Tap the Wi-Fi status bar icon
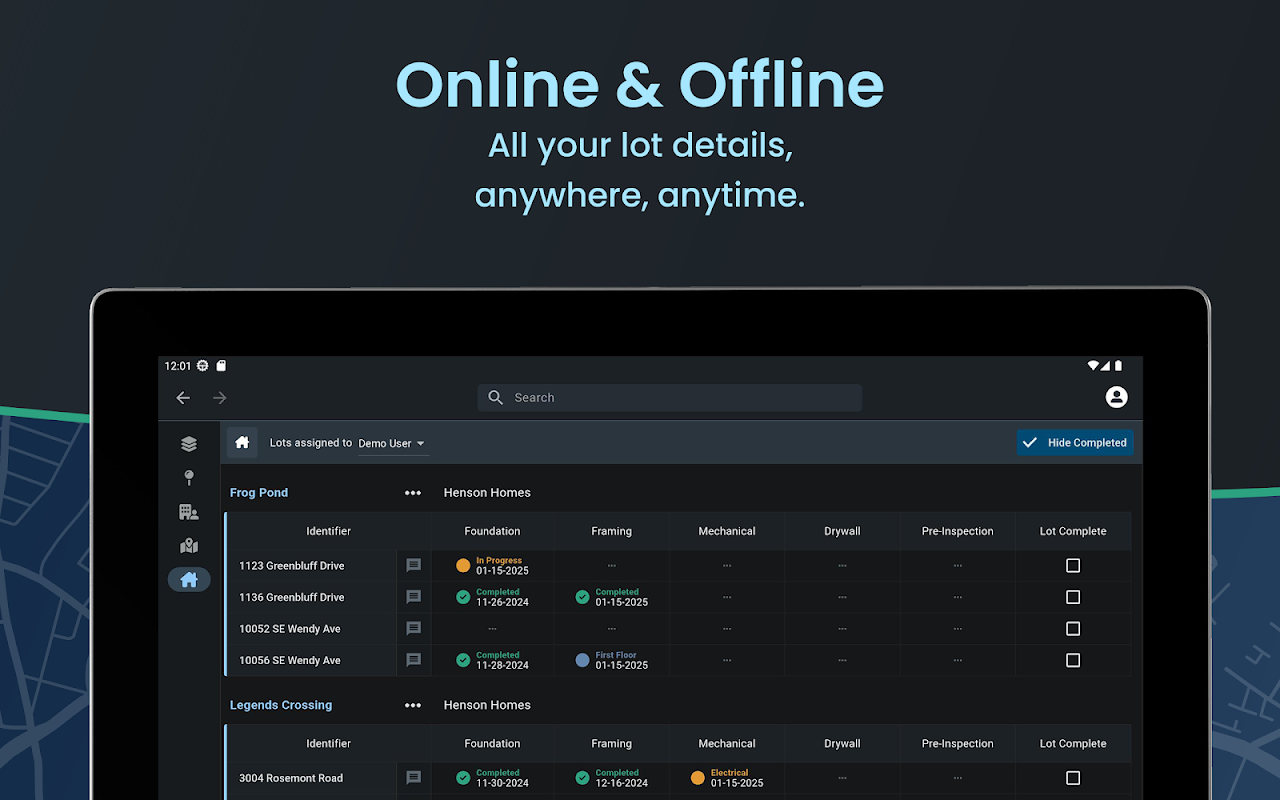 pos(1094,366)
